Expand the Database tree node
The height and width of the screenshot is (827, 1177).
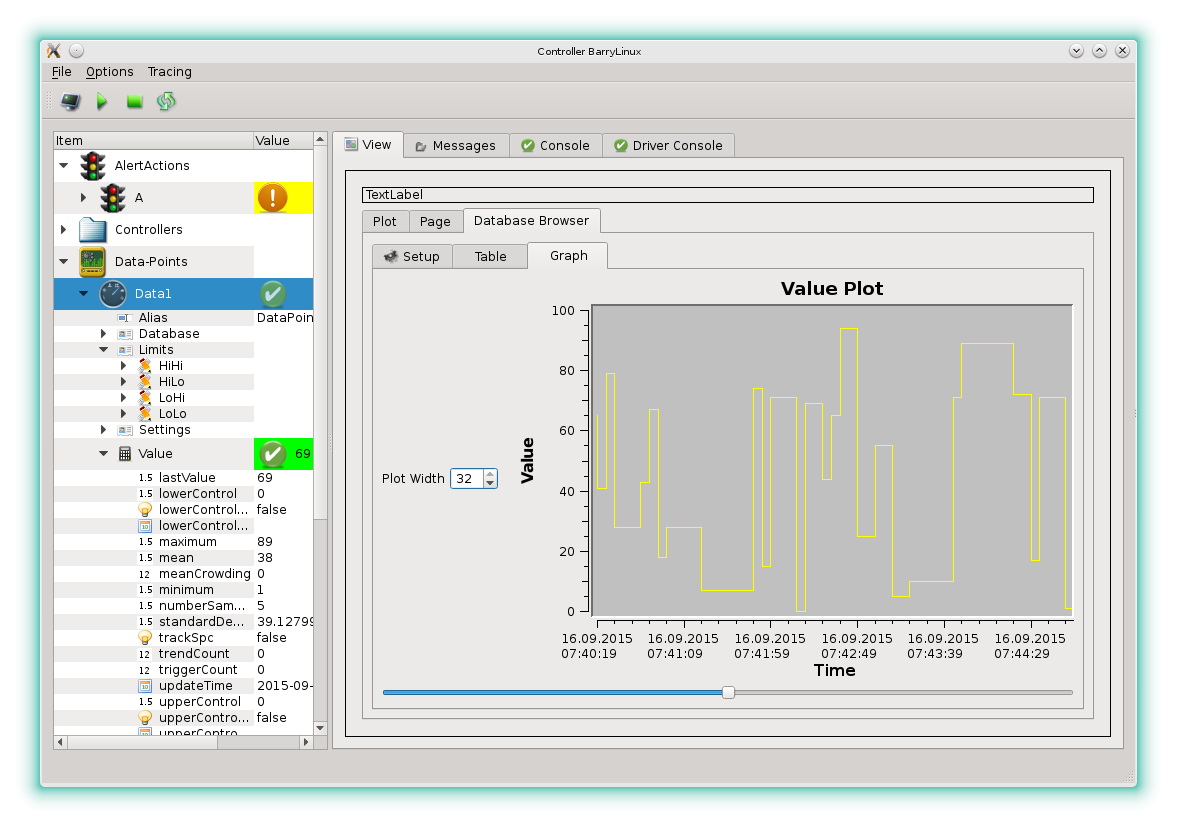click(x=104, y=334)
